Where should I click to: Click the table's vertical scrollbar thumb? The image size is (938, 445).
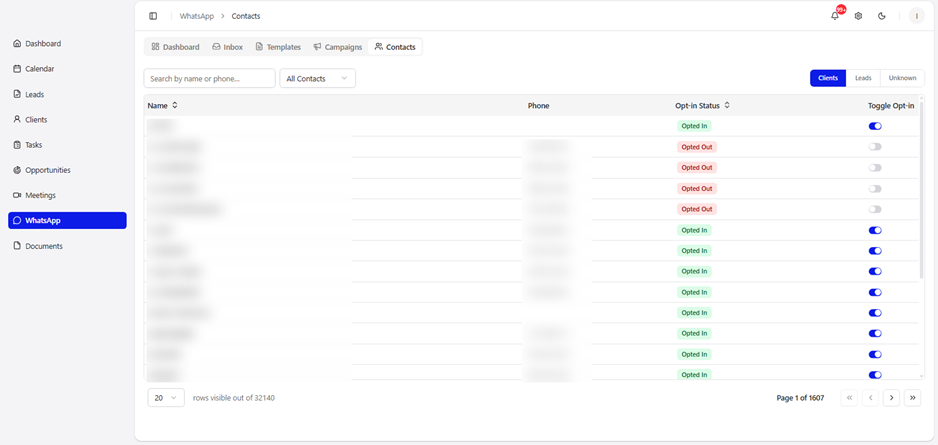921,189
